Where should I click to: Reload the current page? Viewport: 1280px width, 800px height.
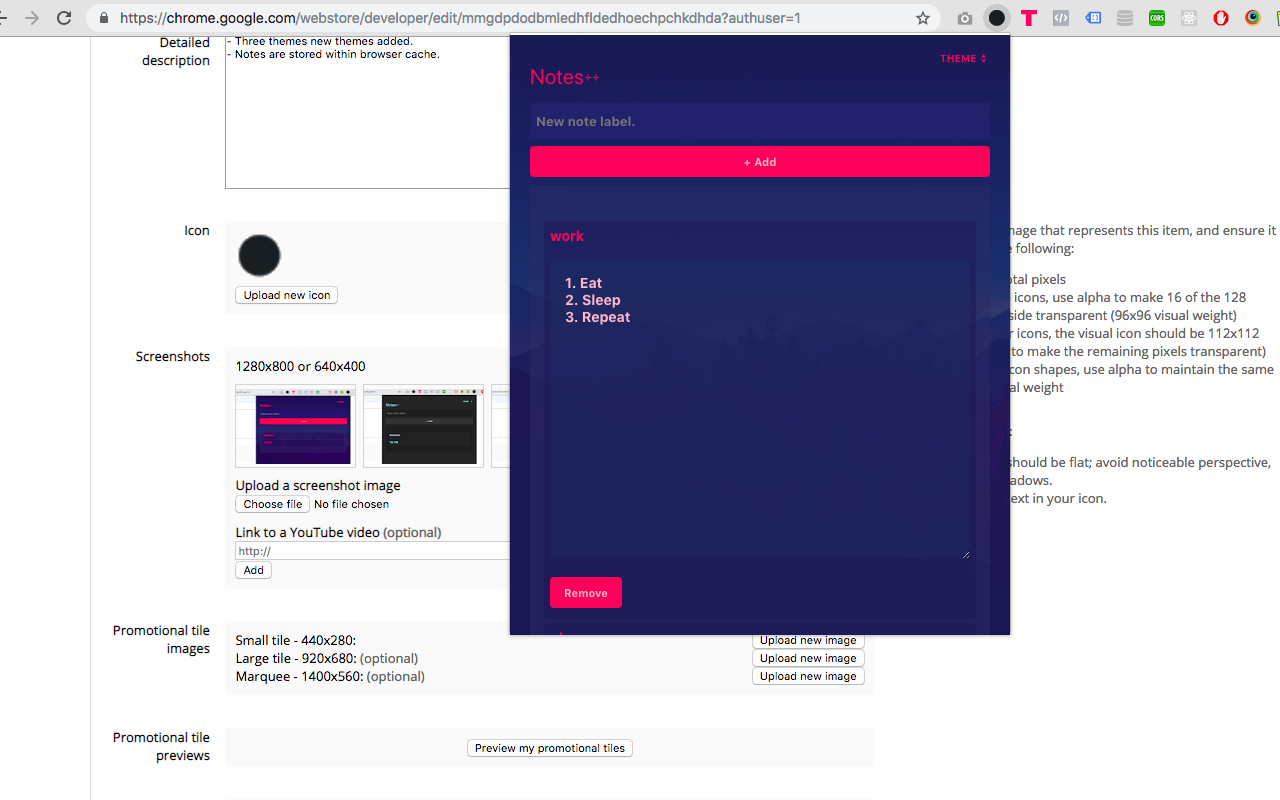tap(64, 18)
